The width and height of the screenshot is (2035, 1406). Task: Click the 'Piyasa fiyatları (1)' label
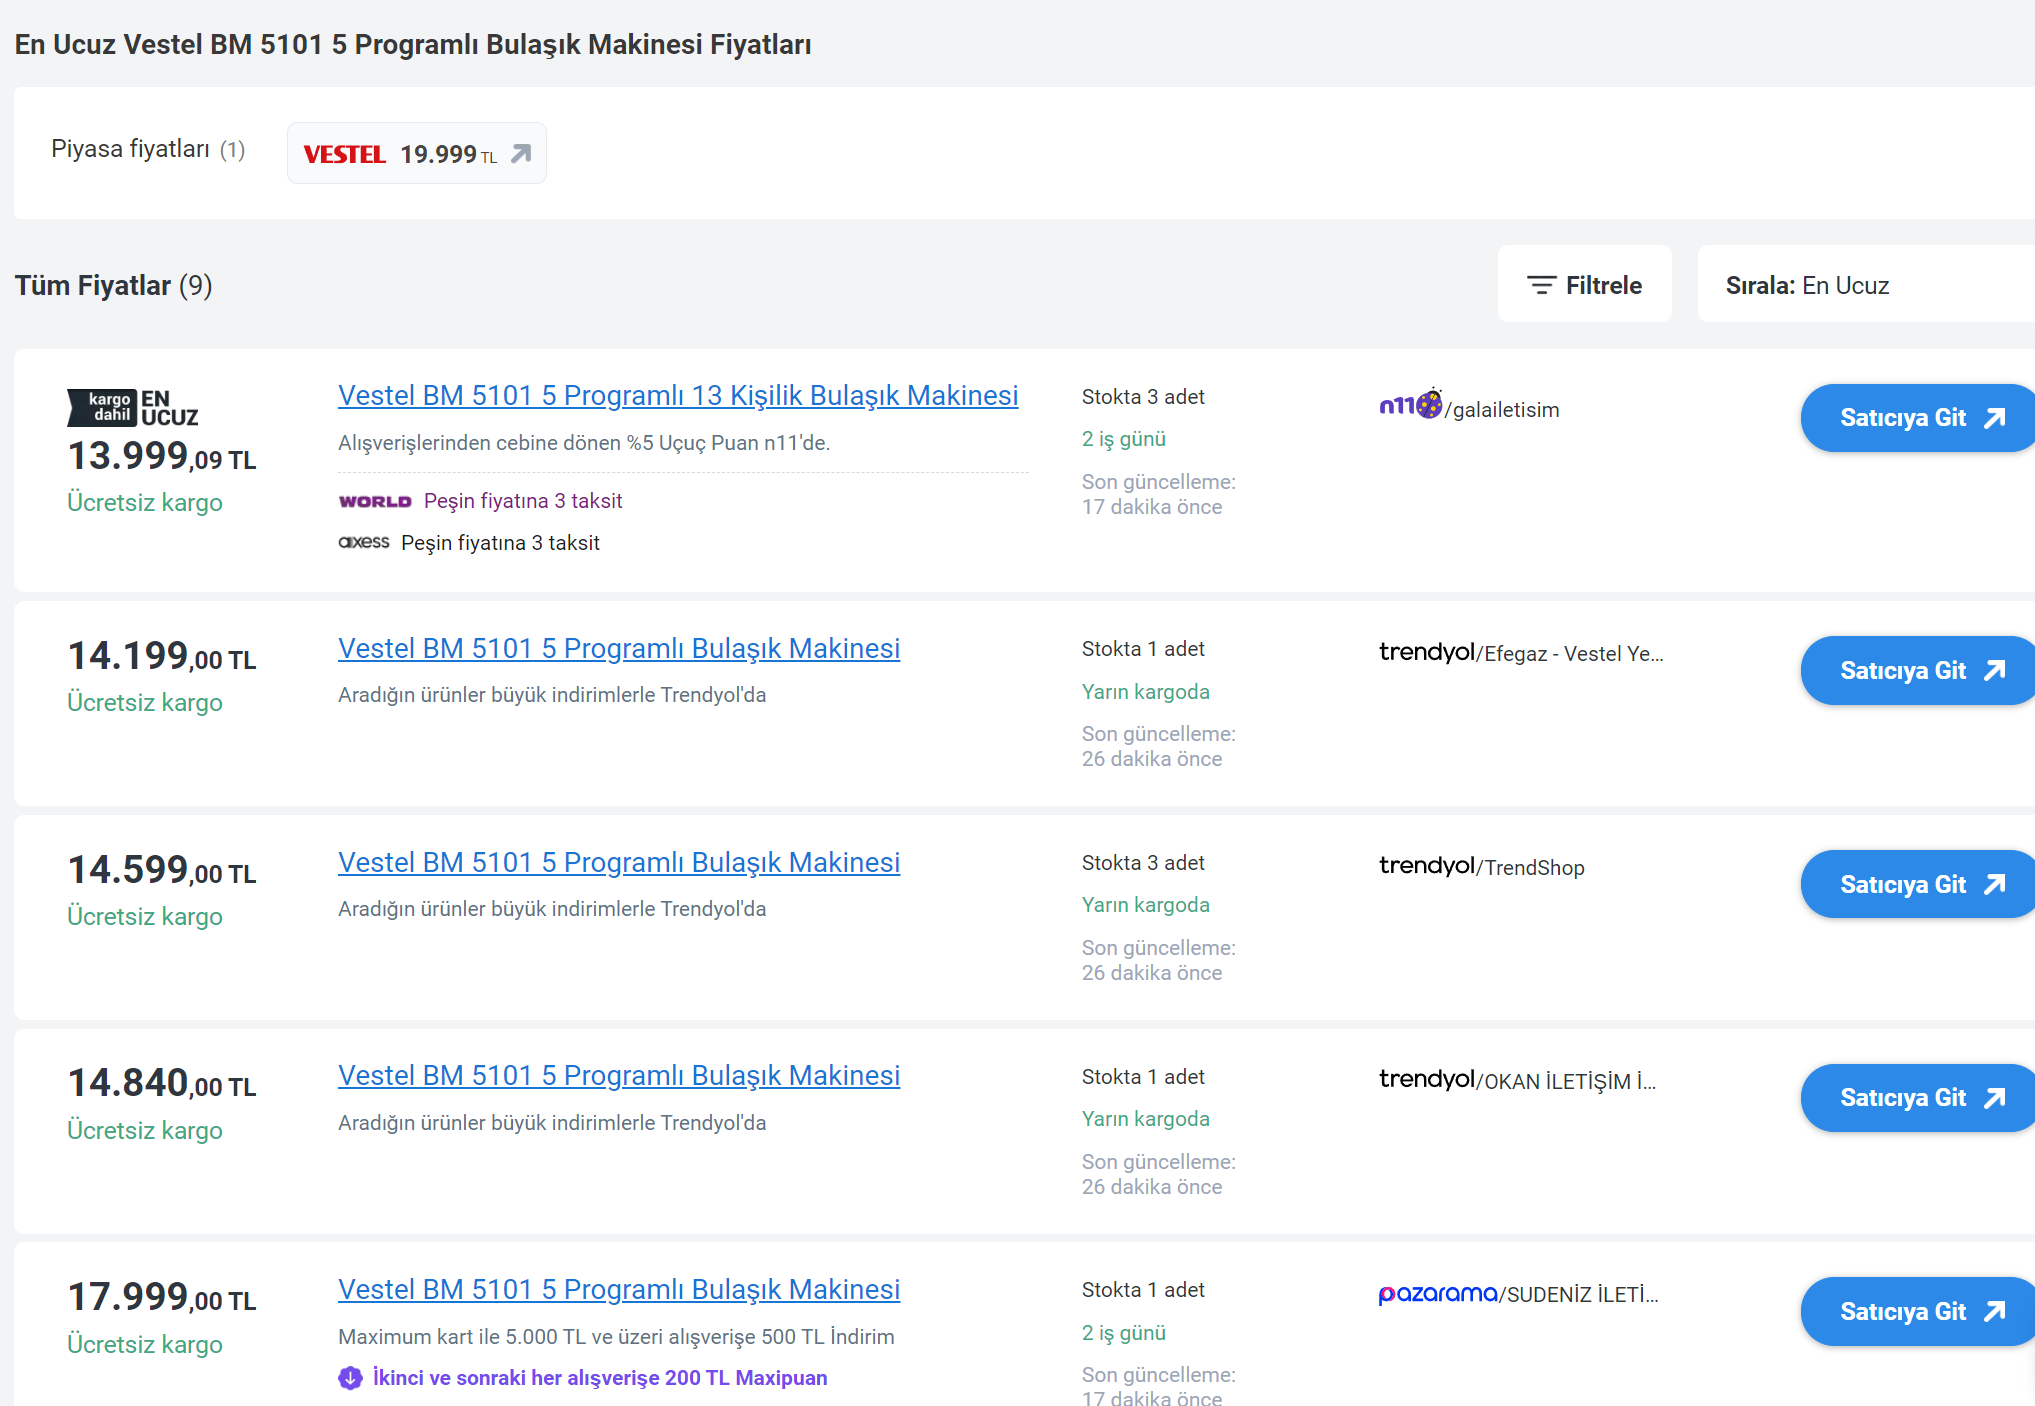[148, 149]
